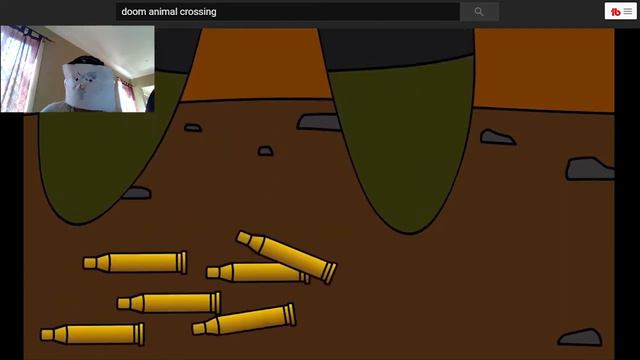Click the animated video frame with bullet casings

pyautogui.click(x=319, y=194)
